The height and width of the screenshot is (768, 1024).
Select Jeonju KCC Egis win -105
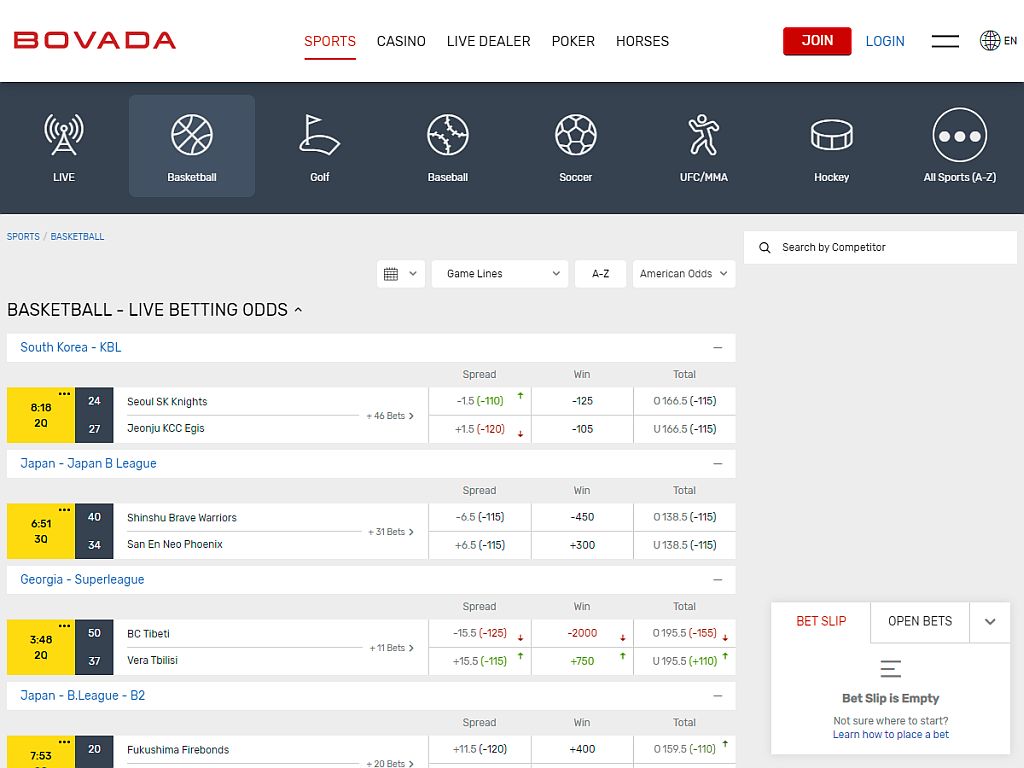(x=582, y=430)
